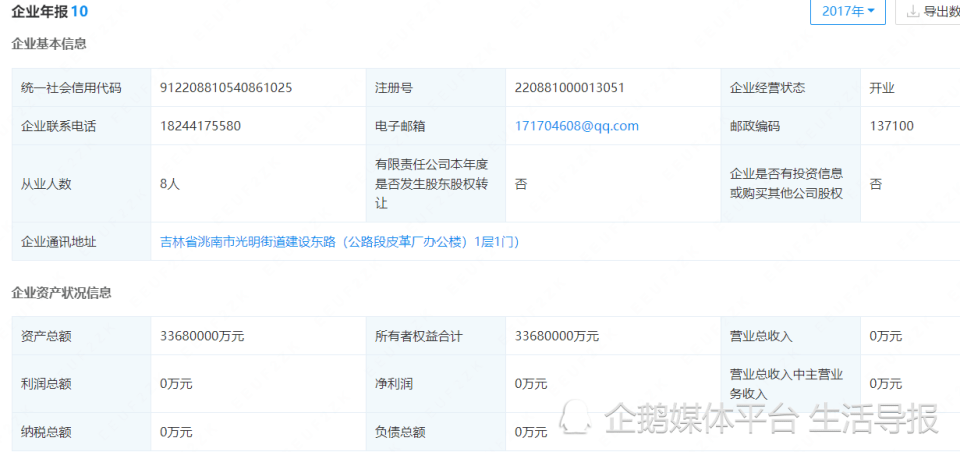Click the 所有者权益合计 value cell
Viewport: 960px width, 452px height.
557,337
